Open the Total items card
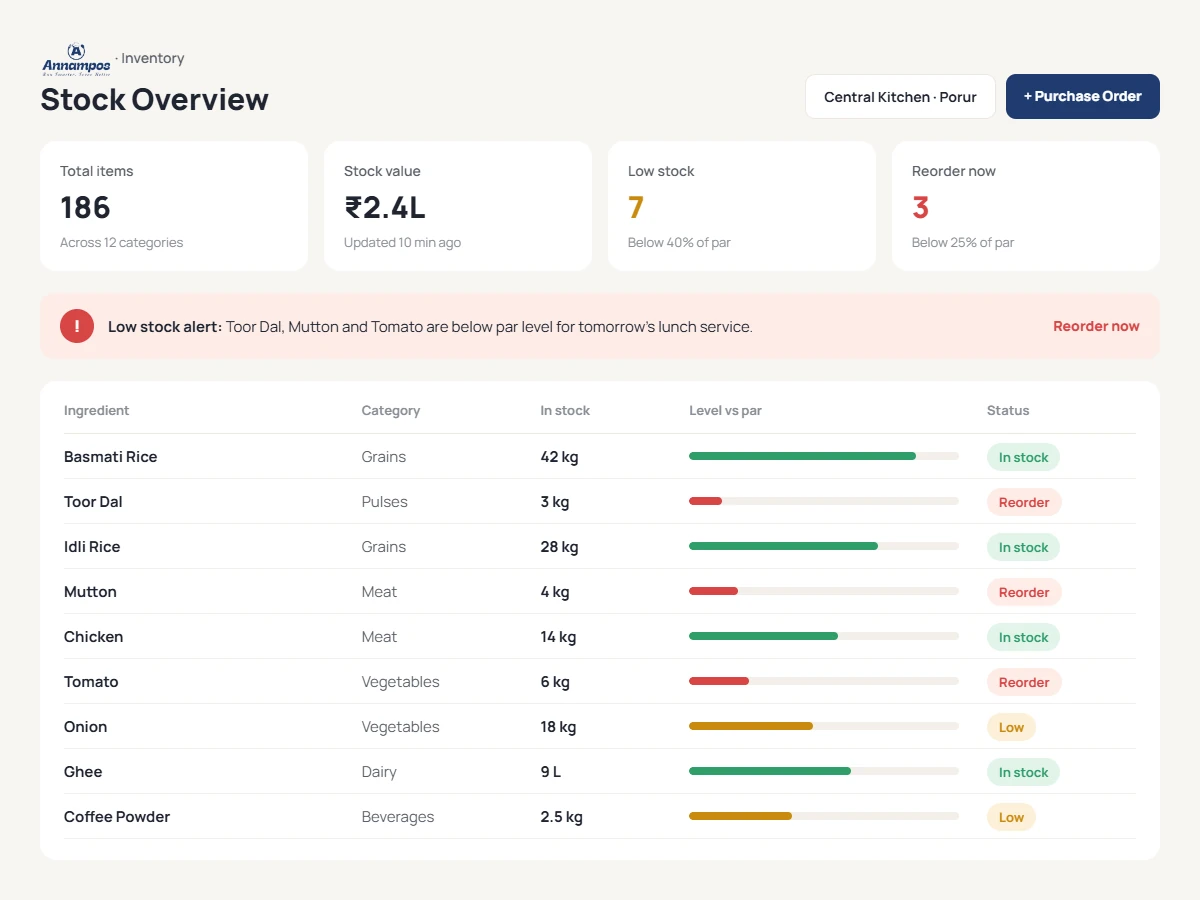 (x=174, y=206)
